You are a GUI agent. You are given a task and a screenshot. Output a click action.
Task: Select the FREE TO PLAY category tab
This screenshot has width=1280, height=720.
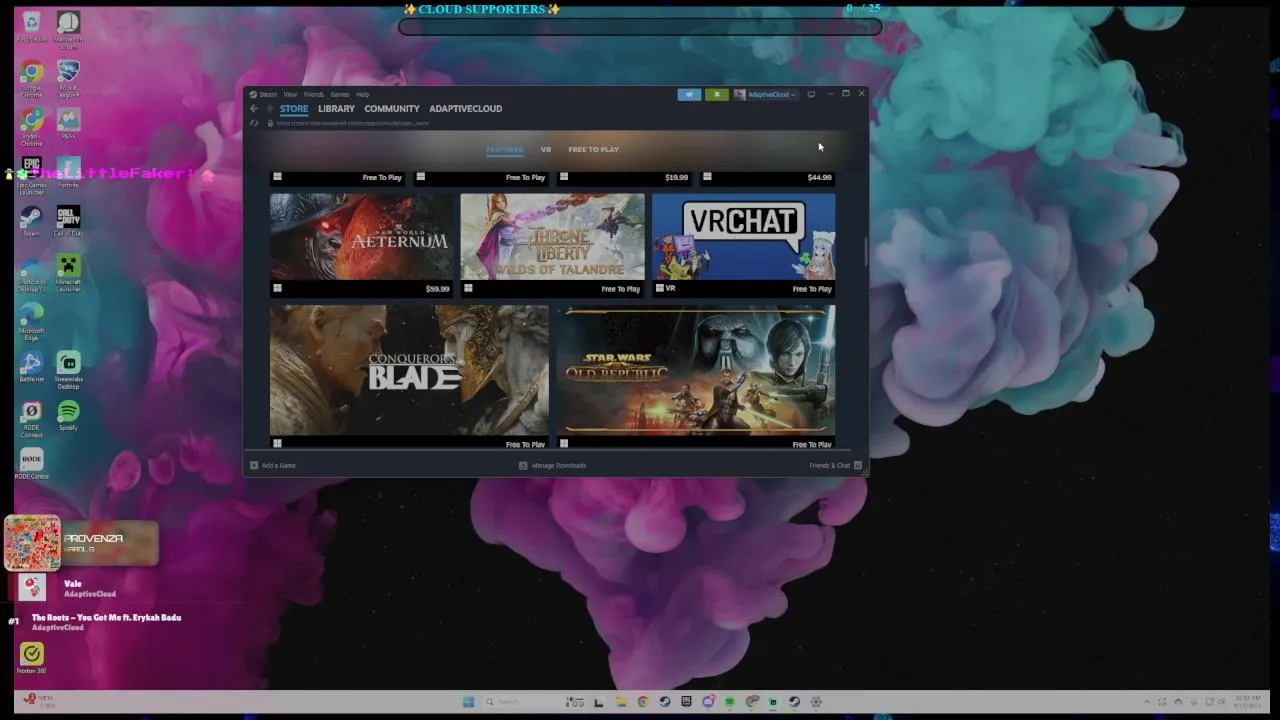point(593,149)
